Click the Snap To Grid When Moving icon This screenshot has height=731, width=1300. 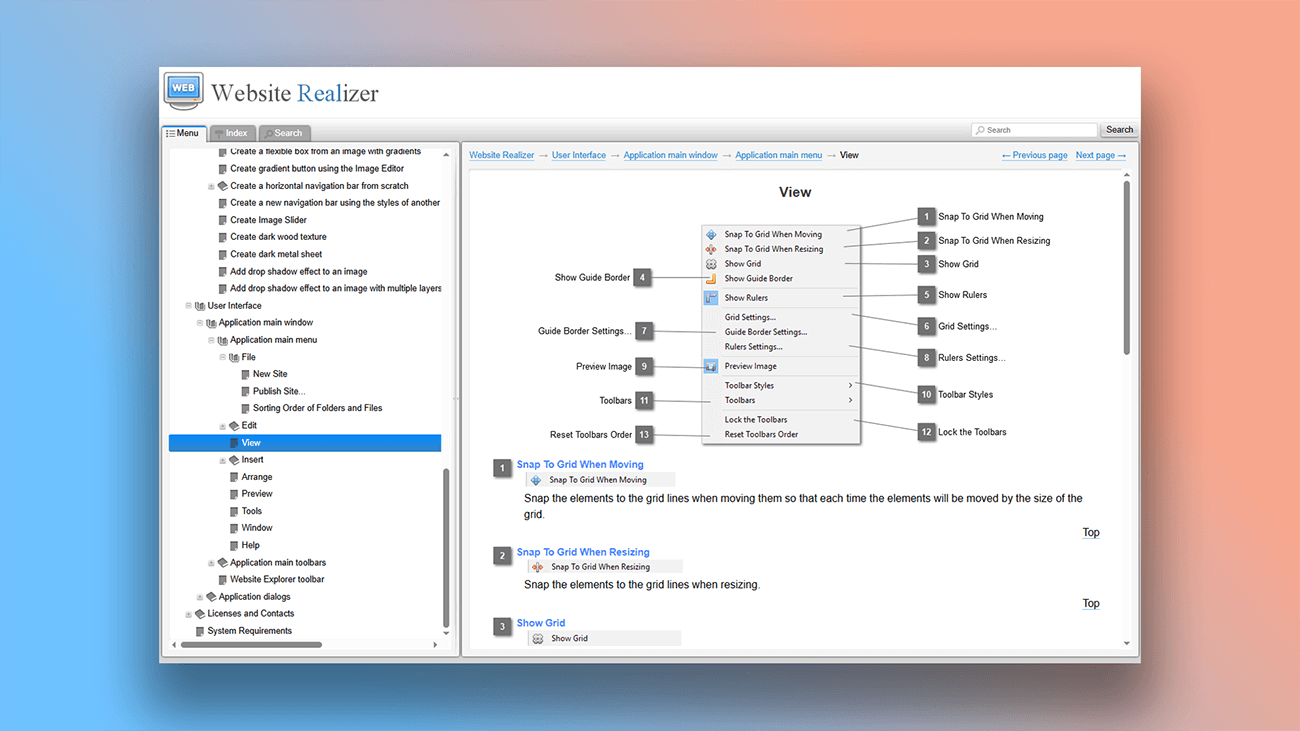click(713, 233)
